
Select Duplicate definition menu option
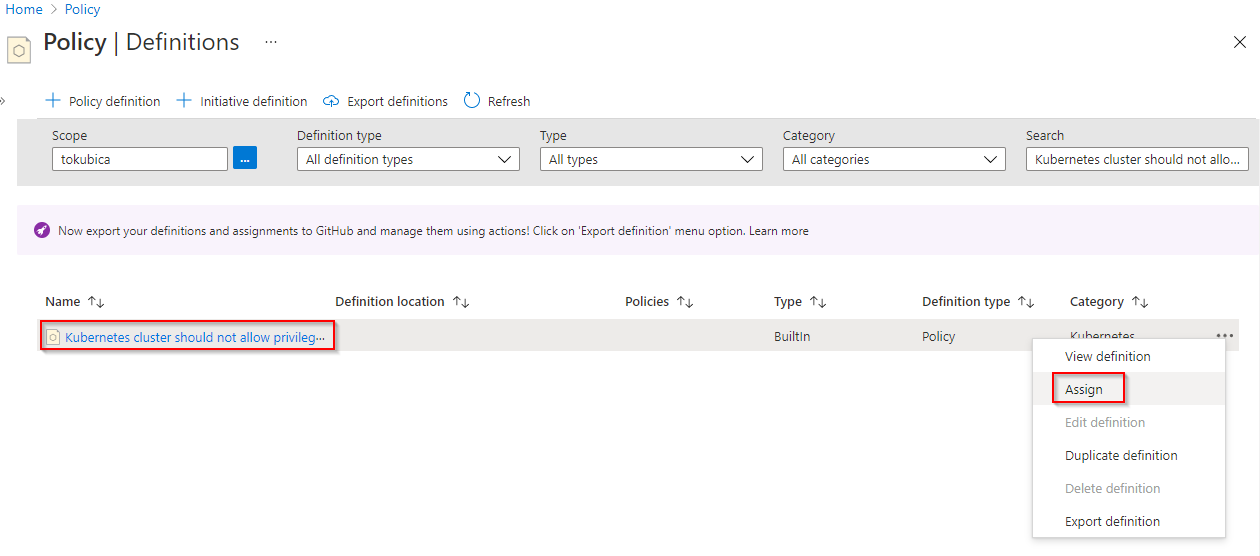pos(1121,455)
